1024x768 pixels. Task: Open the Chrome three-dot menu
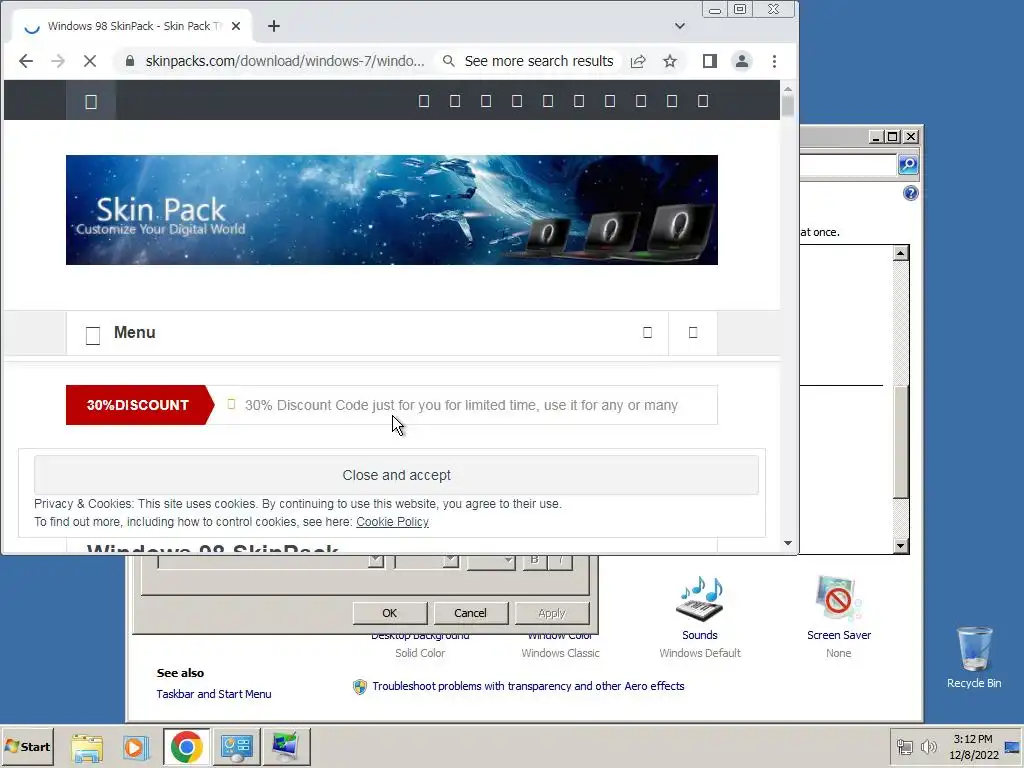(x=775, y=61)
